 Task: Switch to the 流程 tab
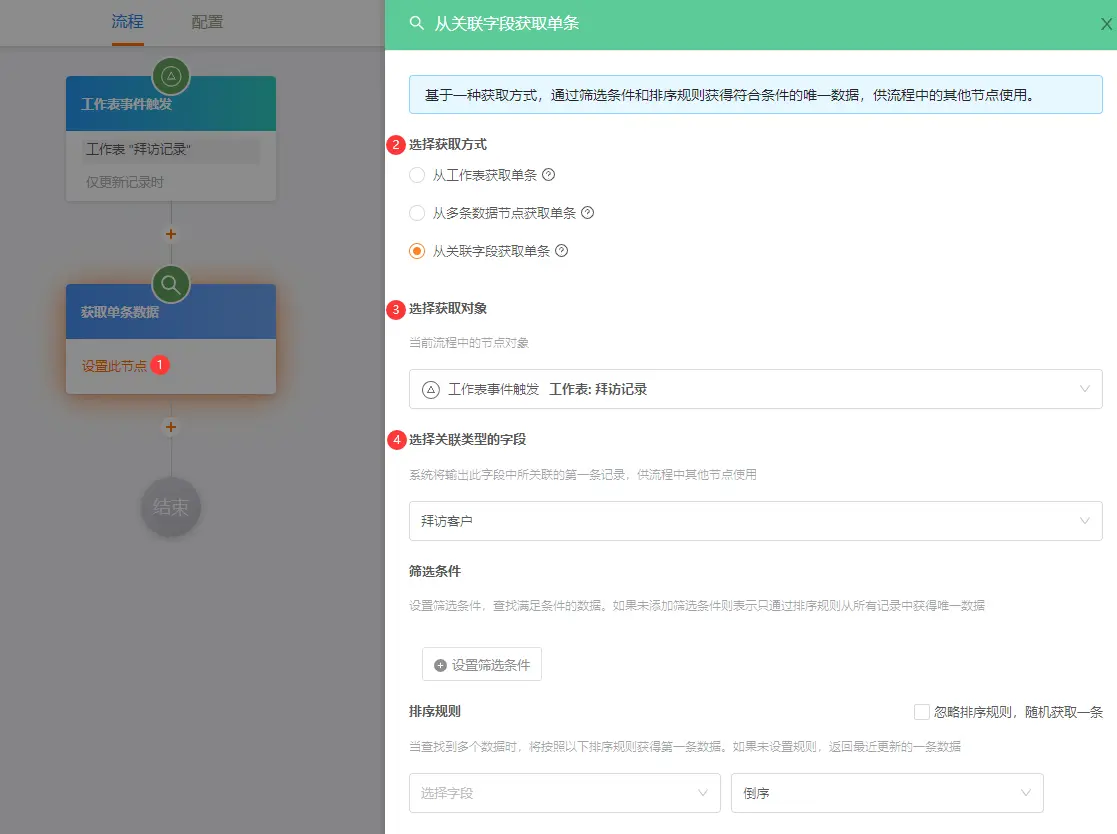pyautogui.click(x=128, y=22)
